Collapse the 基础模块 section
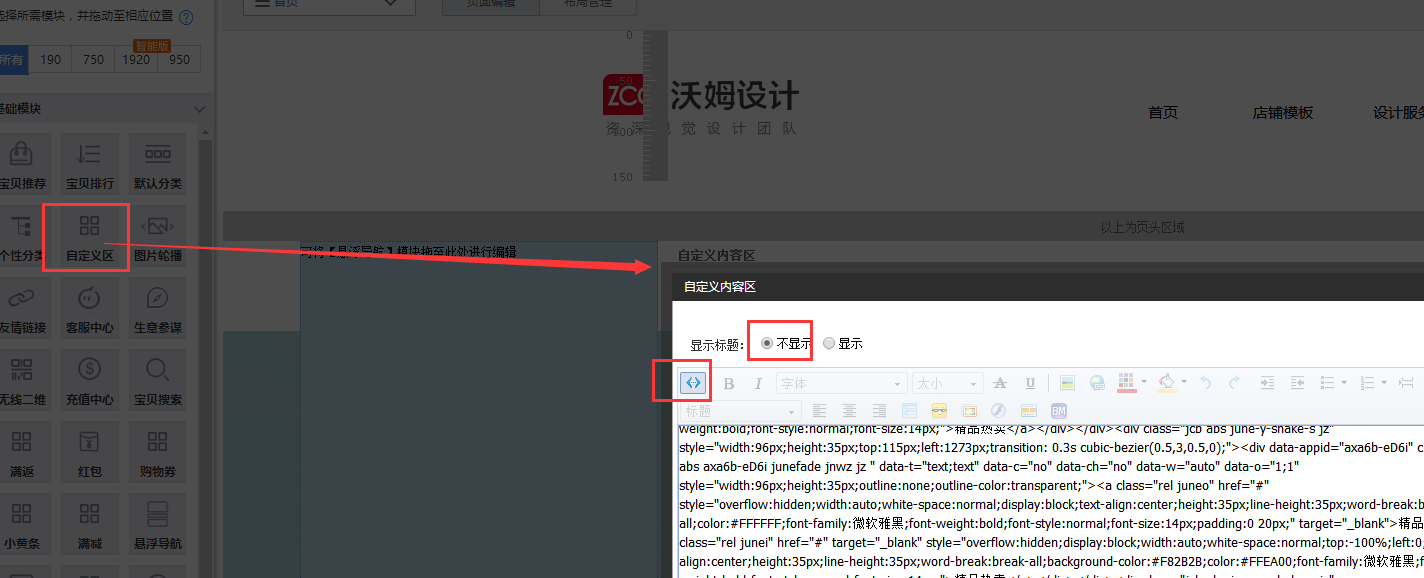The height and width of the screenshot is (578, 1424). pyautogui.click(x=199, y=109)
